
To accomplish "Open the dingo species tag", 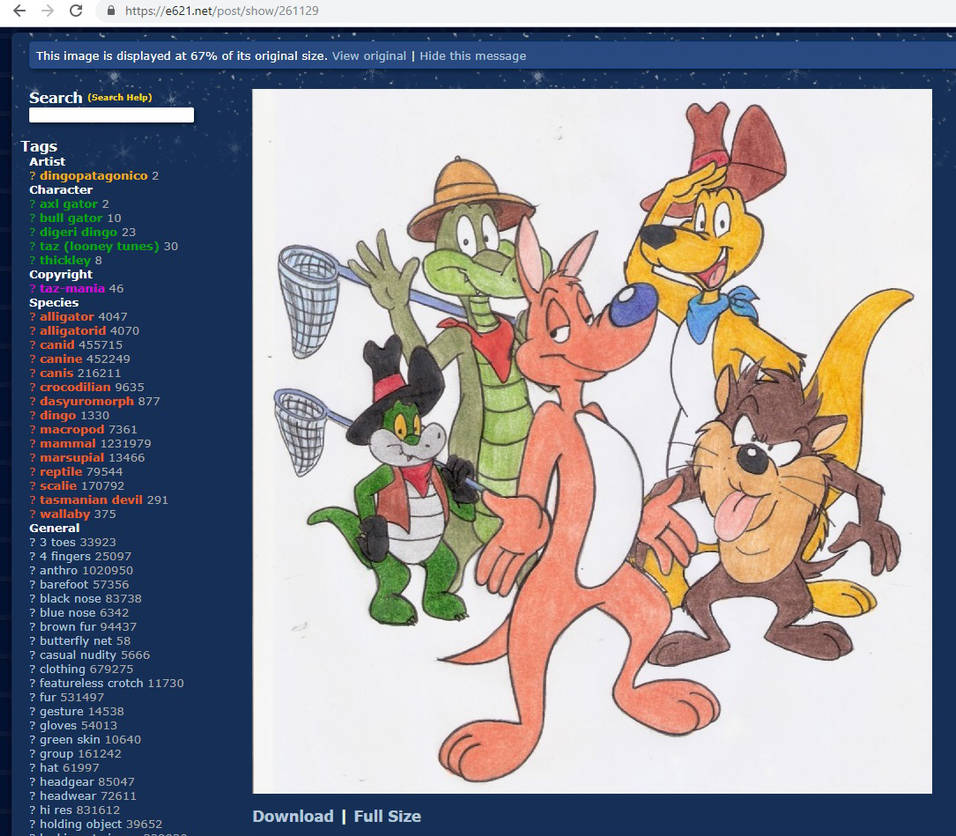I will tap(58, 415).
